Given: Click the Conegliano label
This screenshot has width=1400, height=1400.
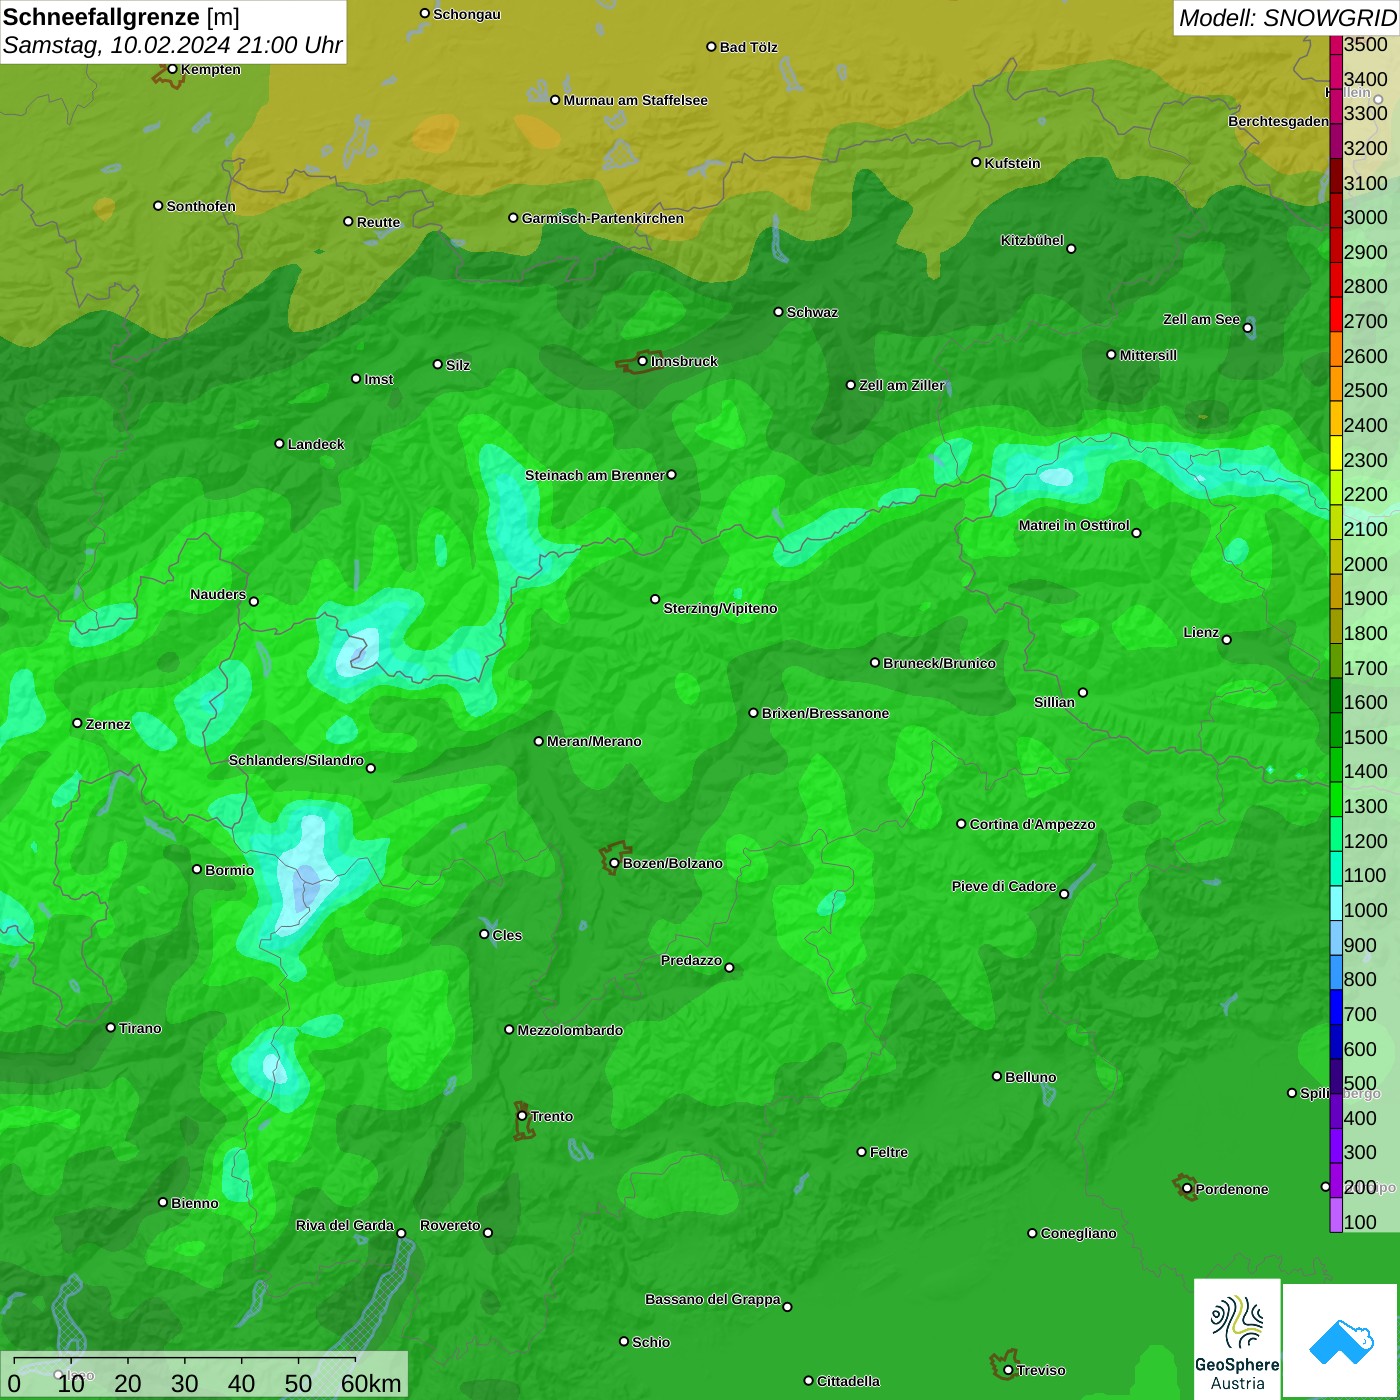Looking at the screenshot, I should tap(1078, 1233).
